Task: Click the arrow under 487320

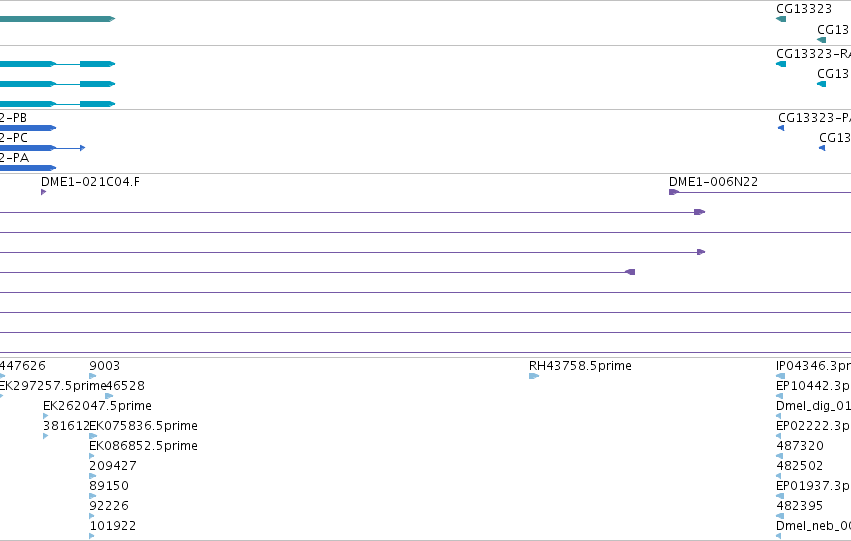Action: coord(779,456)
